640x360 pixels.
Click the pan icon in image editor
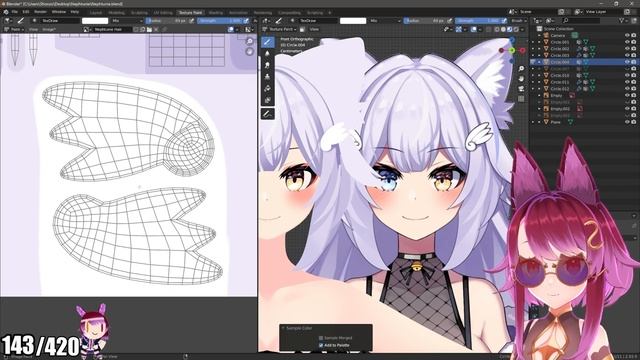pos(249,51)
